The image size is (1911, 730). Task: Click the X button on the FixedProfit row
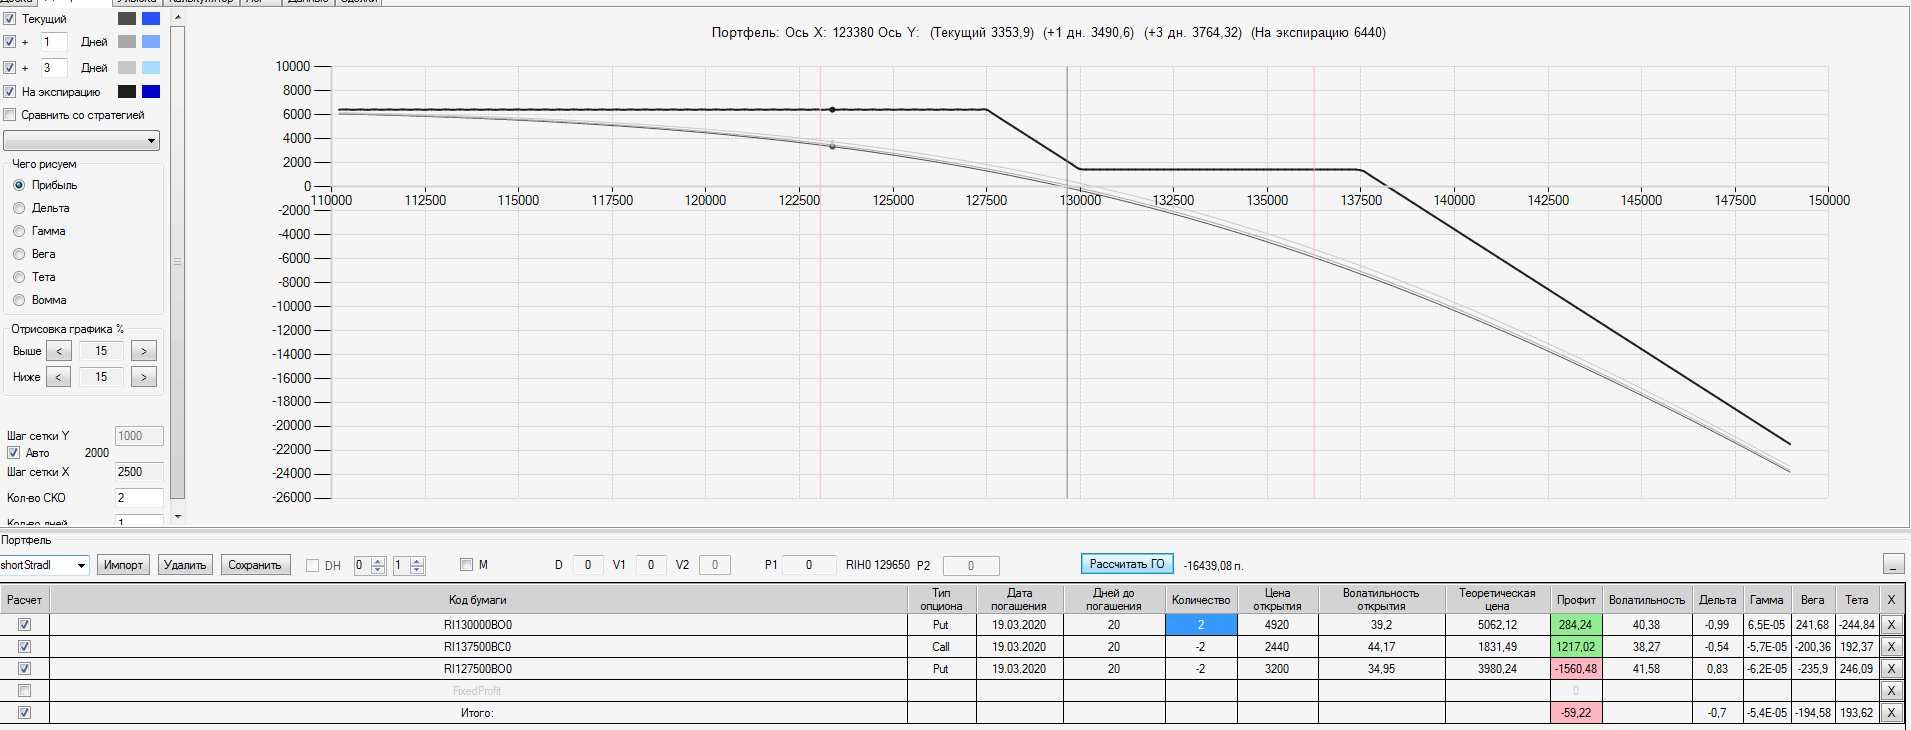point(1890,691)
